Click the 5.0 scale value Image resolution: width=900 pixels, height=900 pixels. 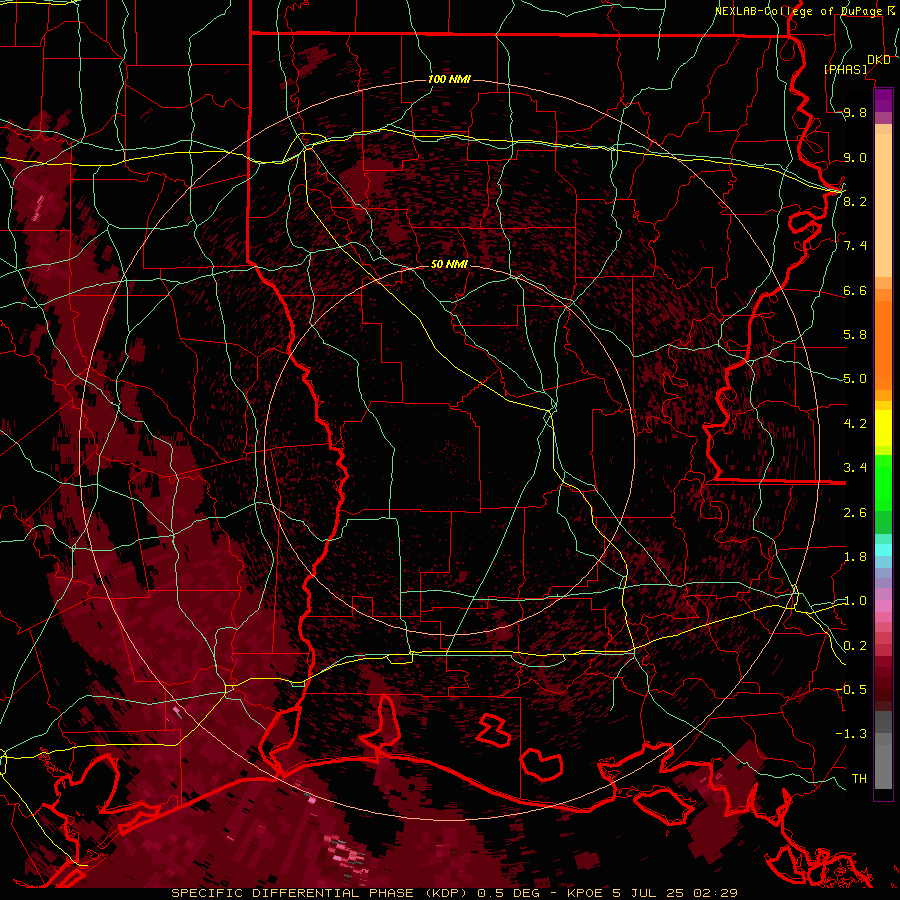click(x=855, y=379)
